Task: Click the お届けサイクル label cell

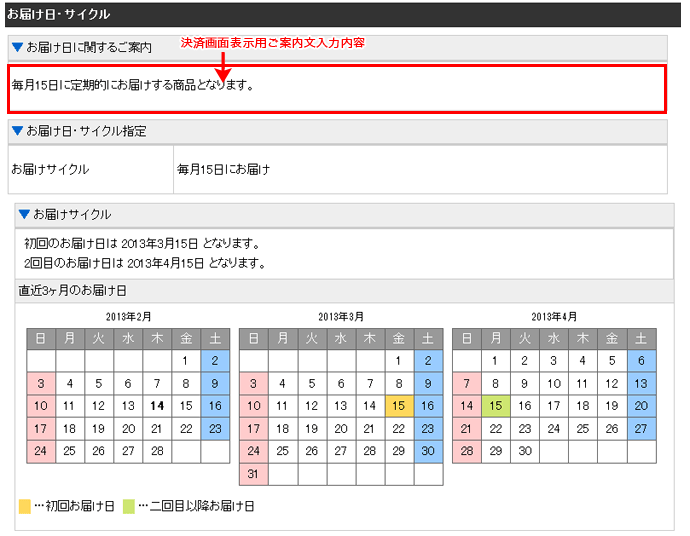Action: 50,169
